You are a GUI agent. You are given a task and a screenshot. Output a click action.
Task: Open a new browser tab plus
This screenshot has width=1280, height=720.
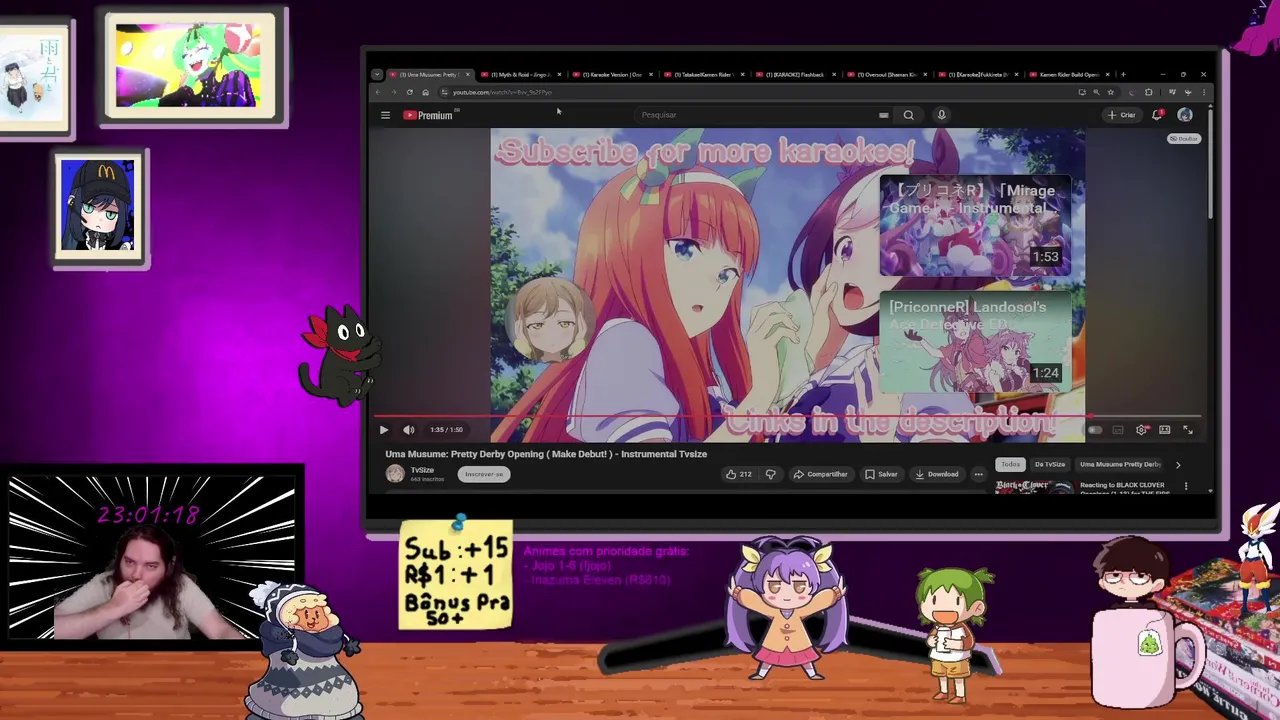tap(1123, 75)
